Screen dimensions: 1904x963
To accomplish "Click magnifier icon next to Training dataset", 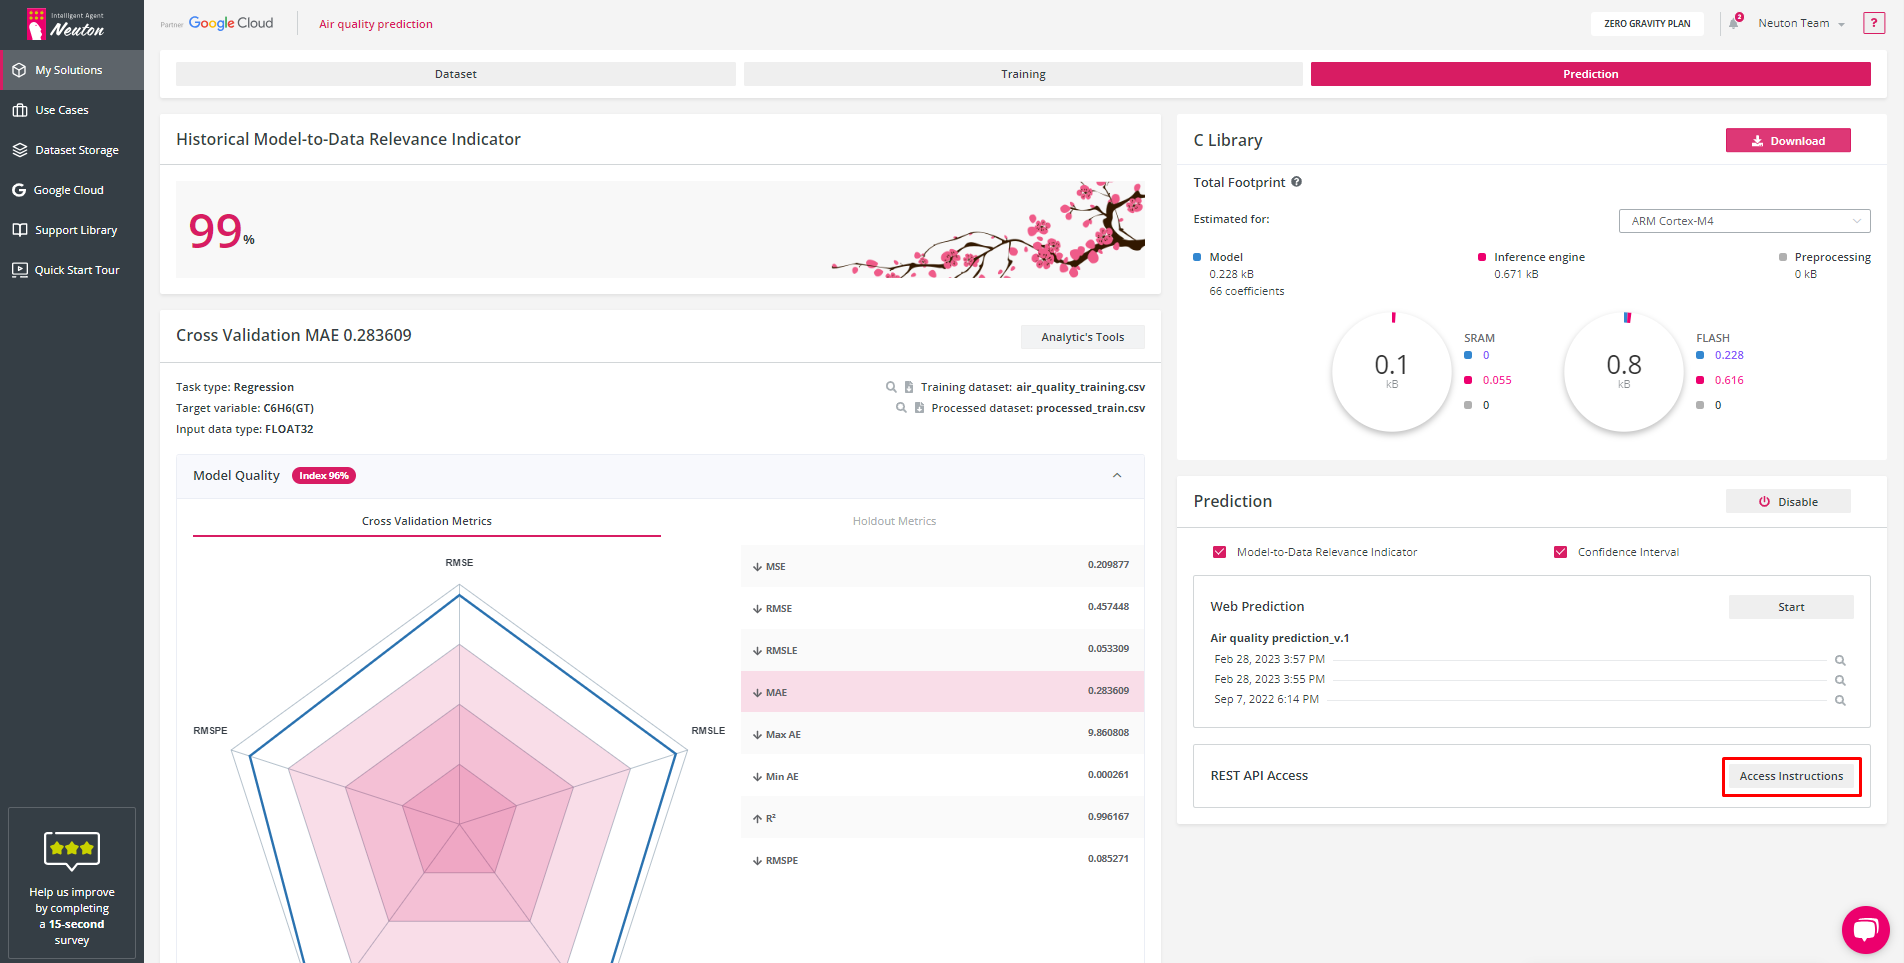I will pyautogui.click(x=891, y=387).
